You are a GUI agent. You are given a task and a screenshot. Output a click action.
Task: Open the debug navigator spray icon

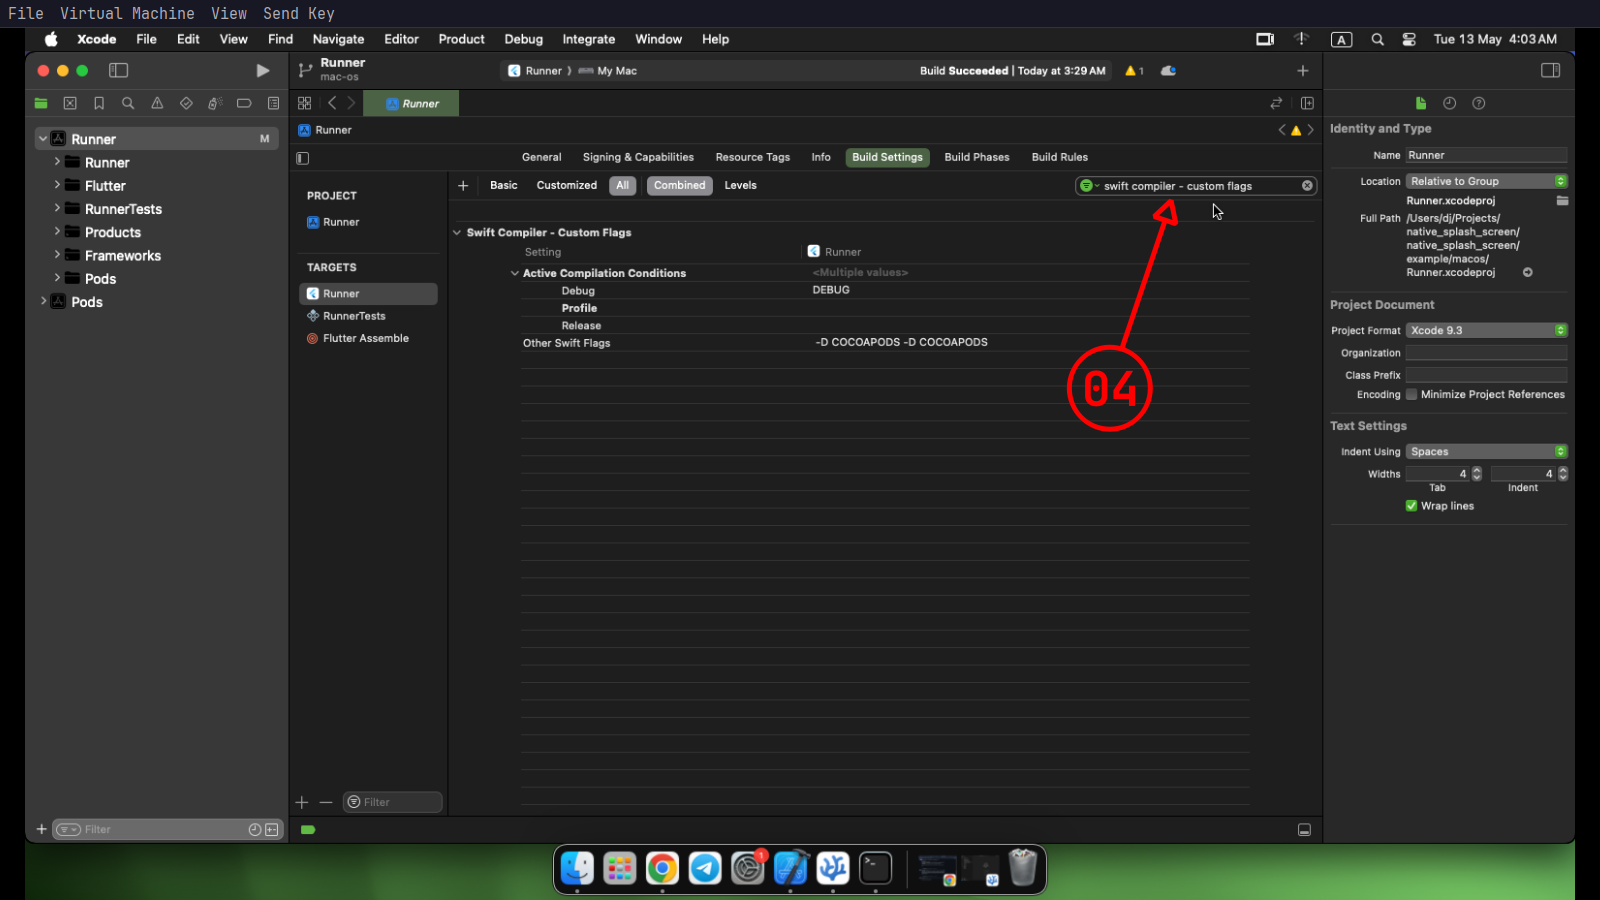pos(215,103)
